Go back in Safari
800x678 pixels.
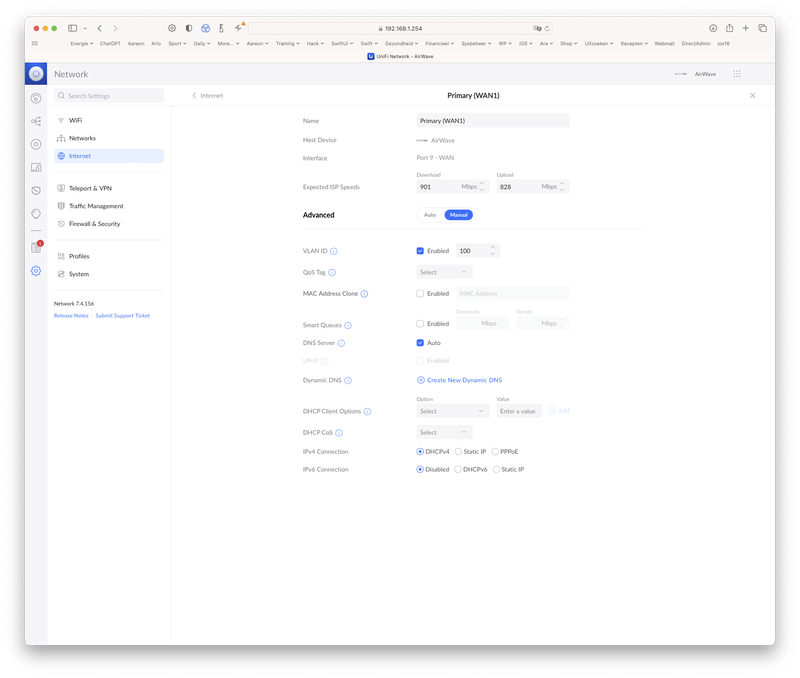pyautogui.click(x=99, y=28)
